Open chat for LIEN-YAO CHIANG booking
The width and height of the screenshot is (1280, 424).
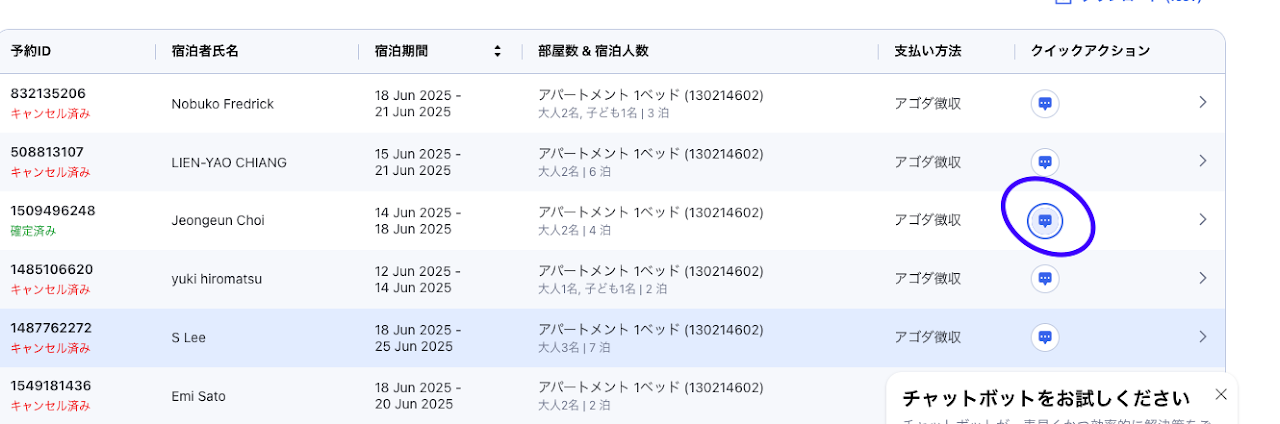[1045, 162]
